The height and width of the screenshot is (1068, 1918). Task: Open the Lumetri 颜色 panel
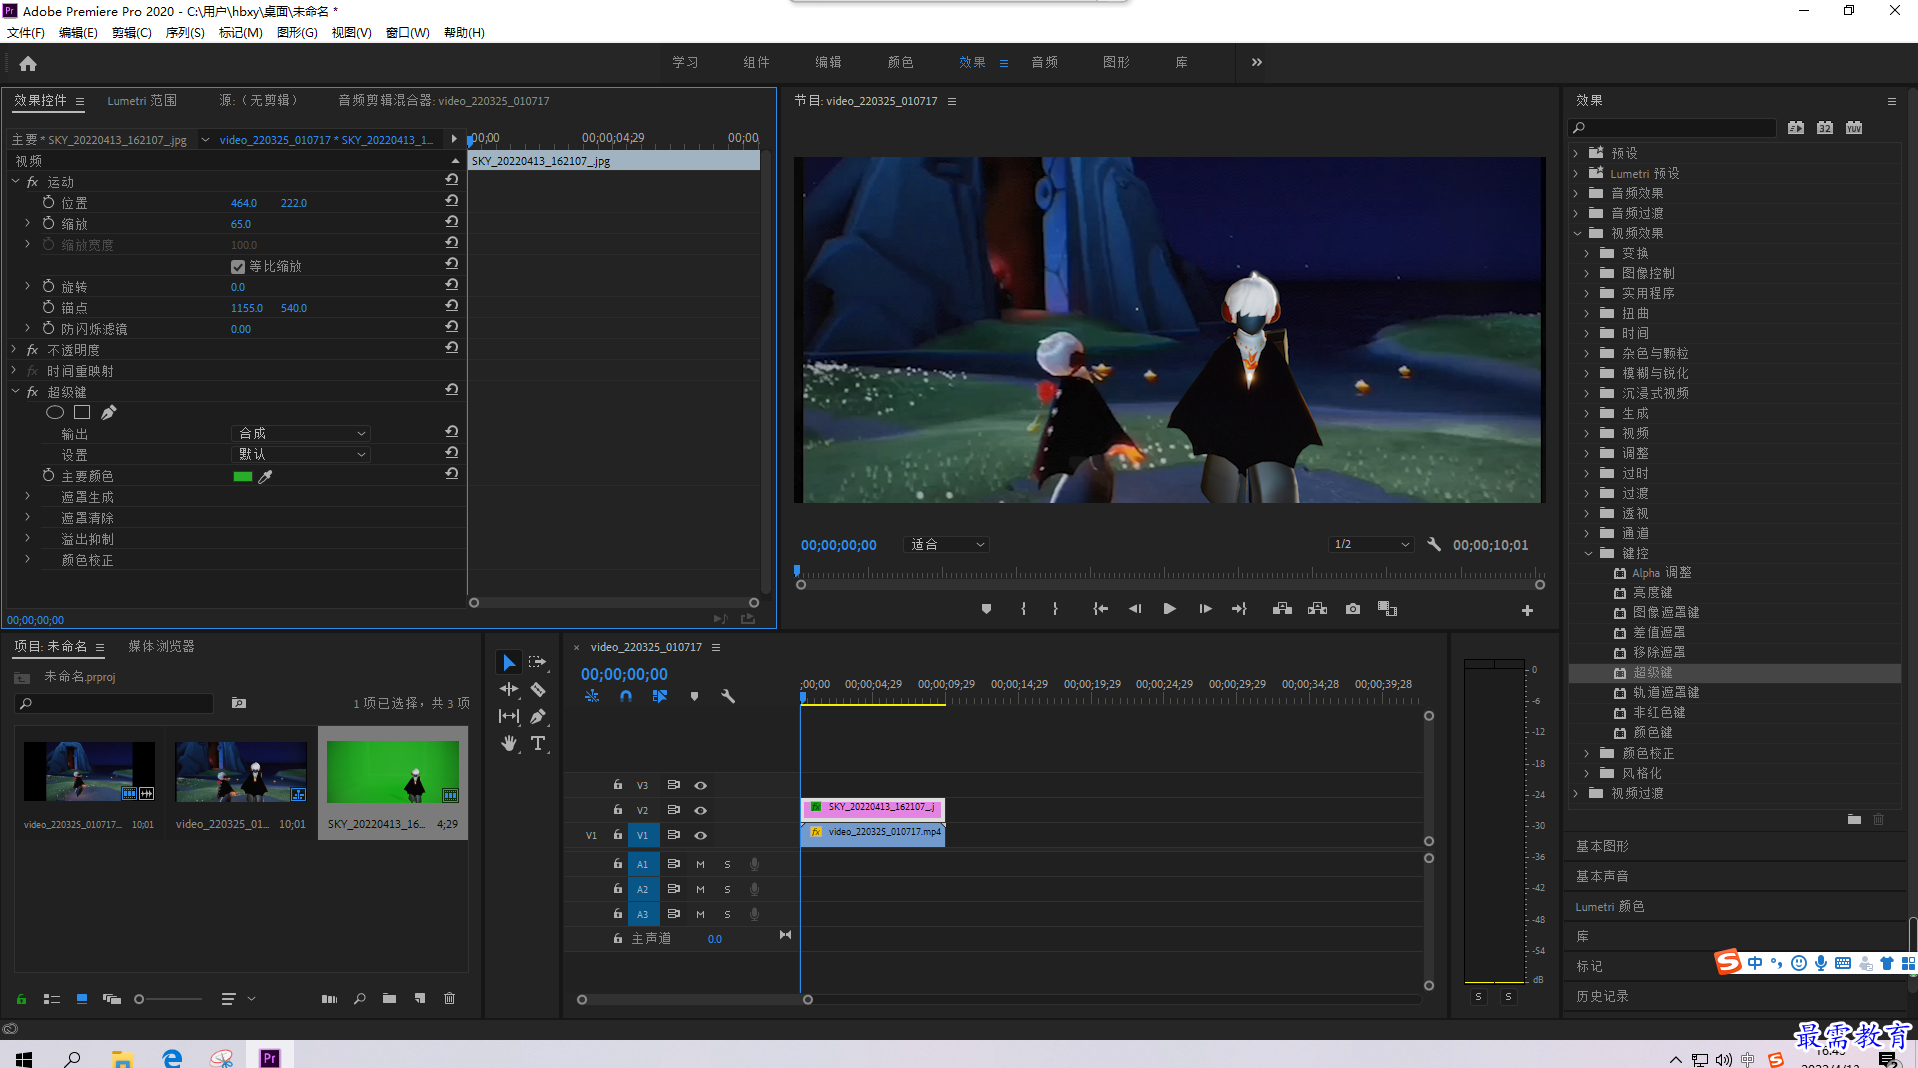1609,906
